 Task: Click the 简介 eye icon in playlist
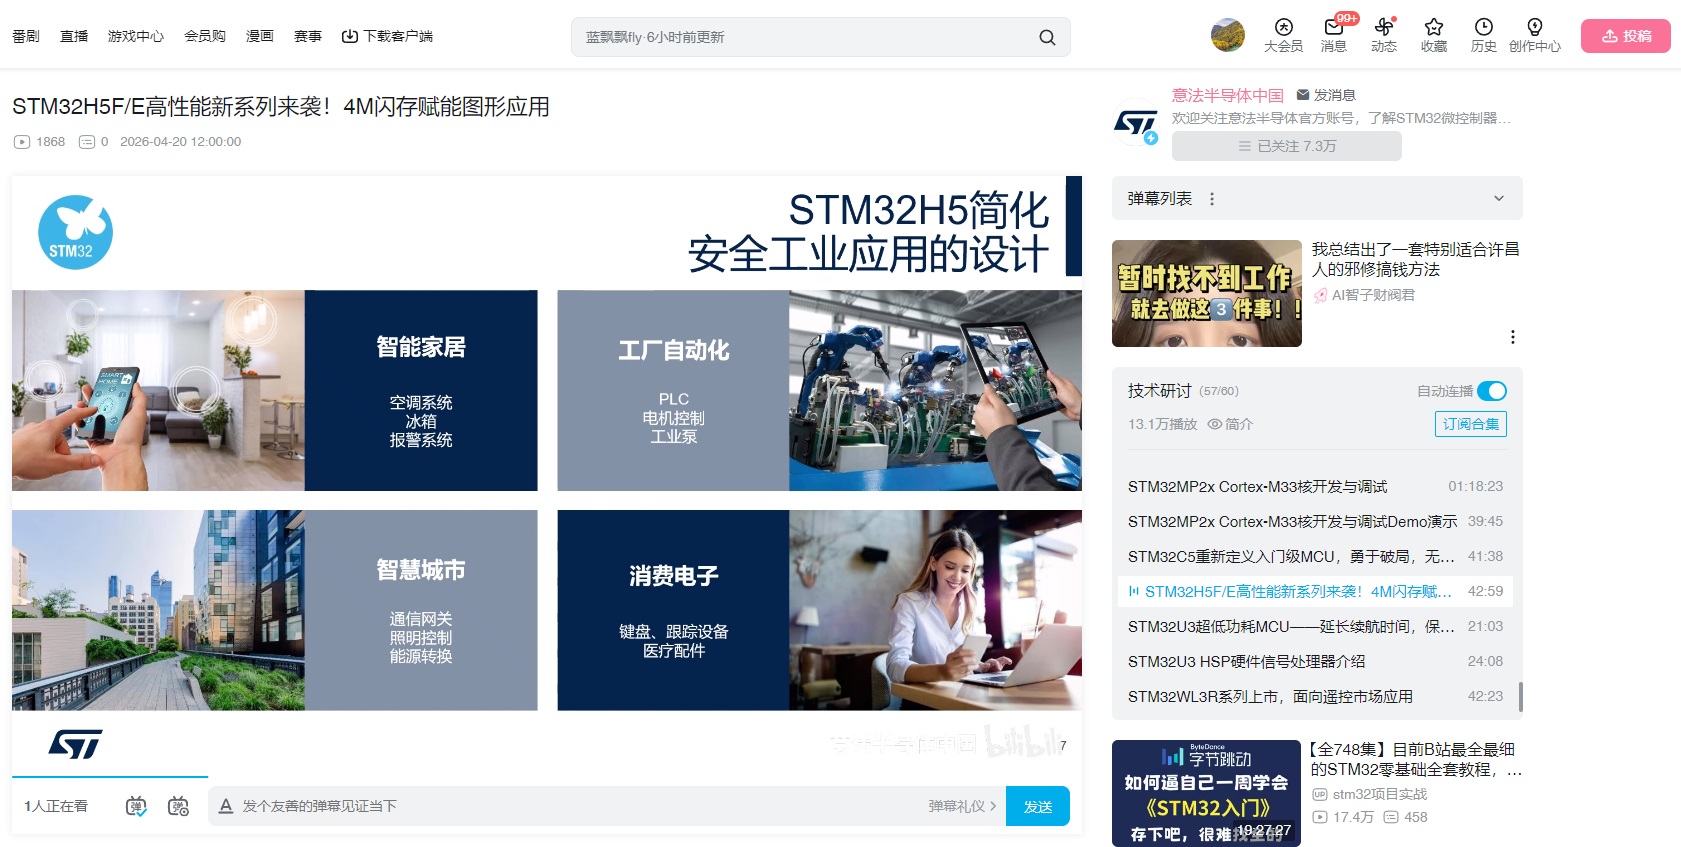tap(1215, 424)
